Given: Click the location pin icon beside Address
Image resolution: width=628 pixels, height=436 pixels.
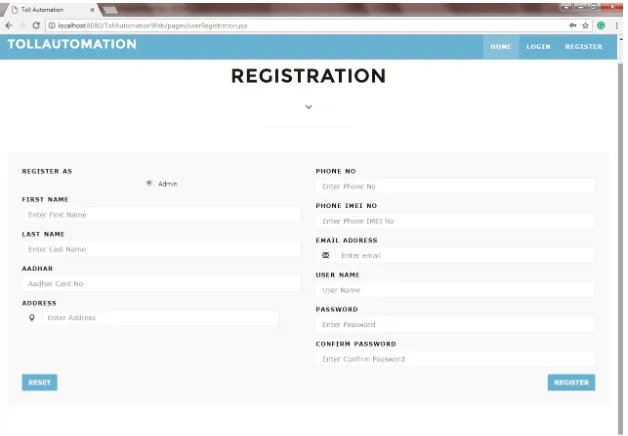Looking at the screenshot, I should click(x=32, y=318).
